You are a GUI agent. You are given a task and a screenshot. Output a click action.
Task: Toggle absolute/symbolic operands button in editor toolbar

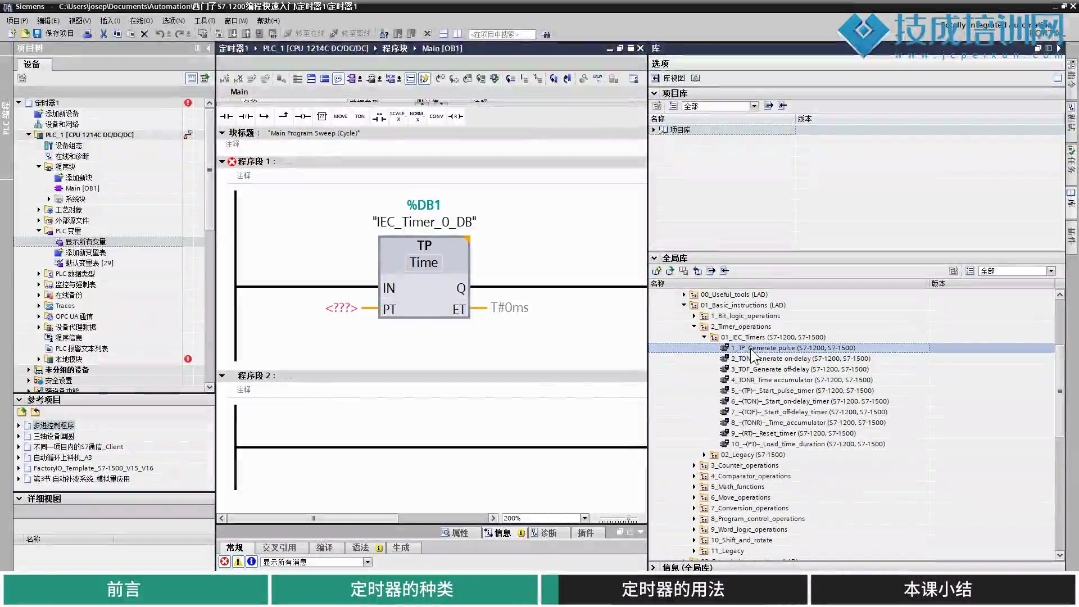coord(353,78)
